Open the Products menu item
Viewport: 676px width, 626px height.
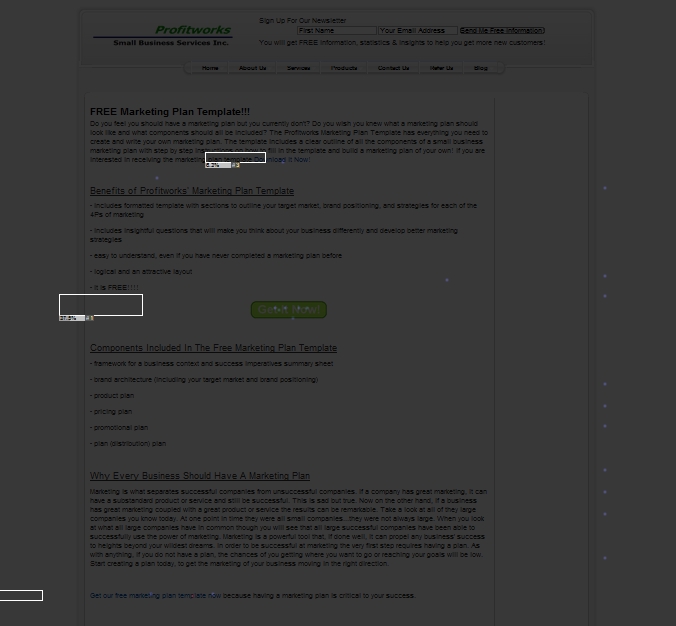(344, 68)
